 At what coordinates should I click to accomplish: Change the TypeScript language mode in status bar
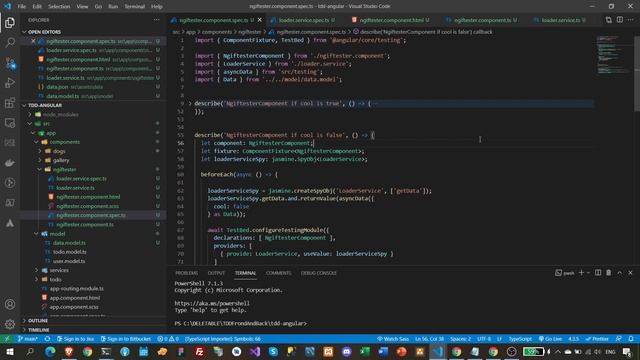click(x=520, y=339)
